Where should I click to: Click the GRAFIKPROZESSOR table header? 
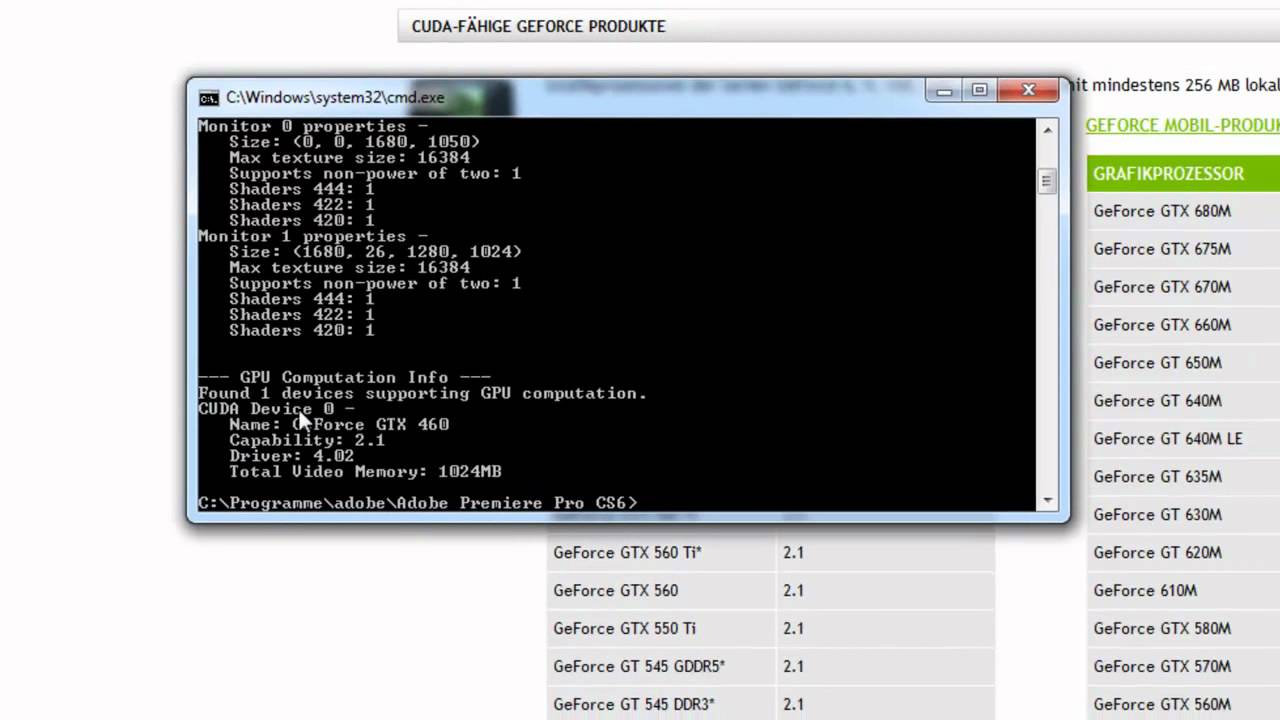1183,173
